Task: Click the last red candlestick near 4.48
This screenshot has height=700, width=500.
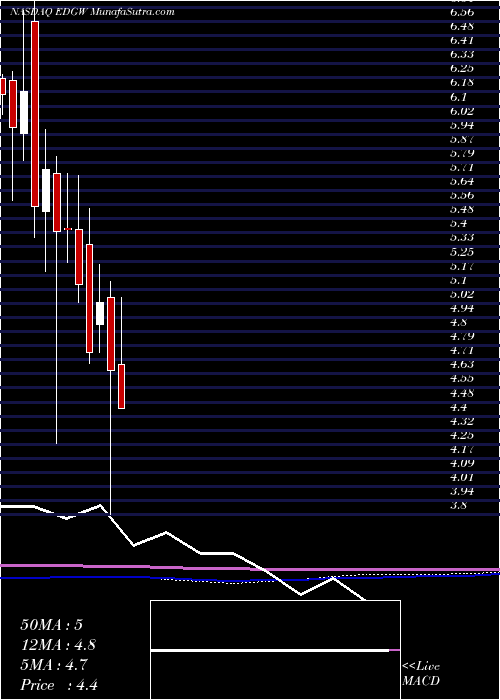Action: [x=121, y=386]
